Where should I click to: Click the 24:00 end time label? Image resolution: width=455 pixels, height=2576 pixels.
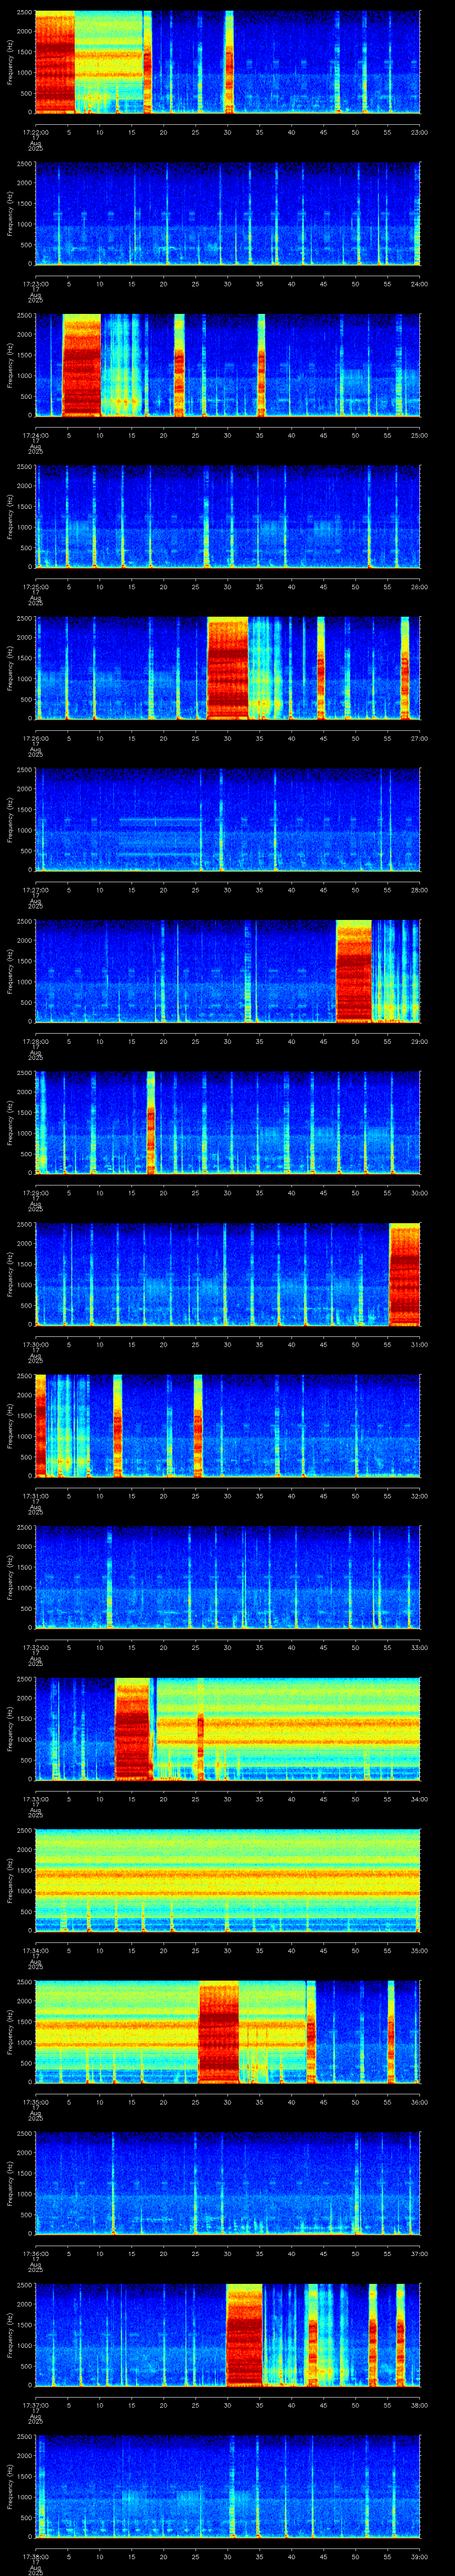420,284
